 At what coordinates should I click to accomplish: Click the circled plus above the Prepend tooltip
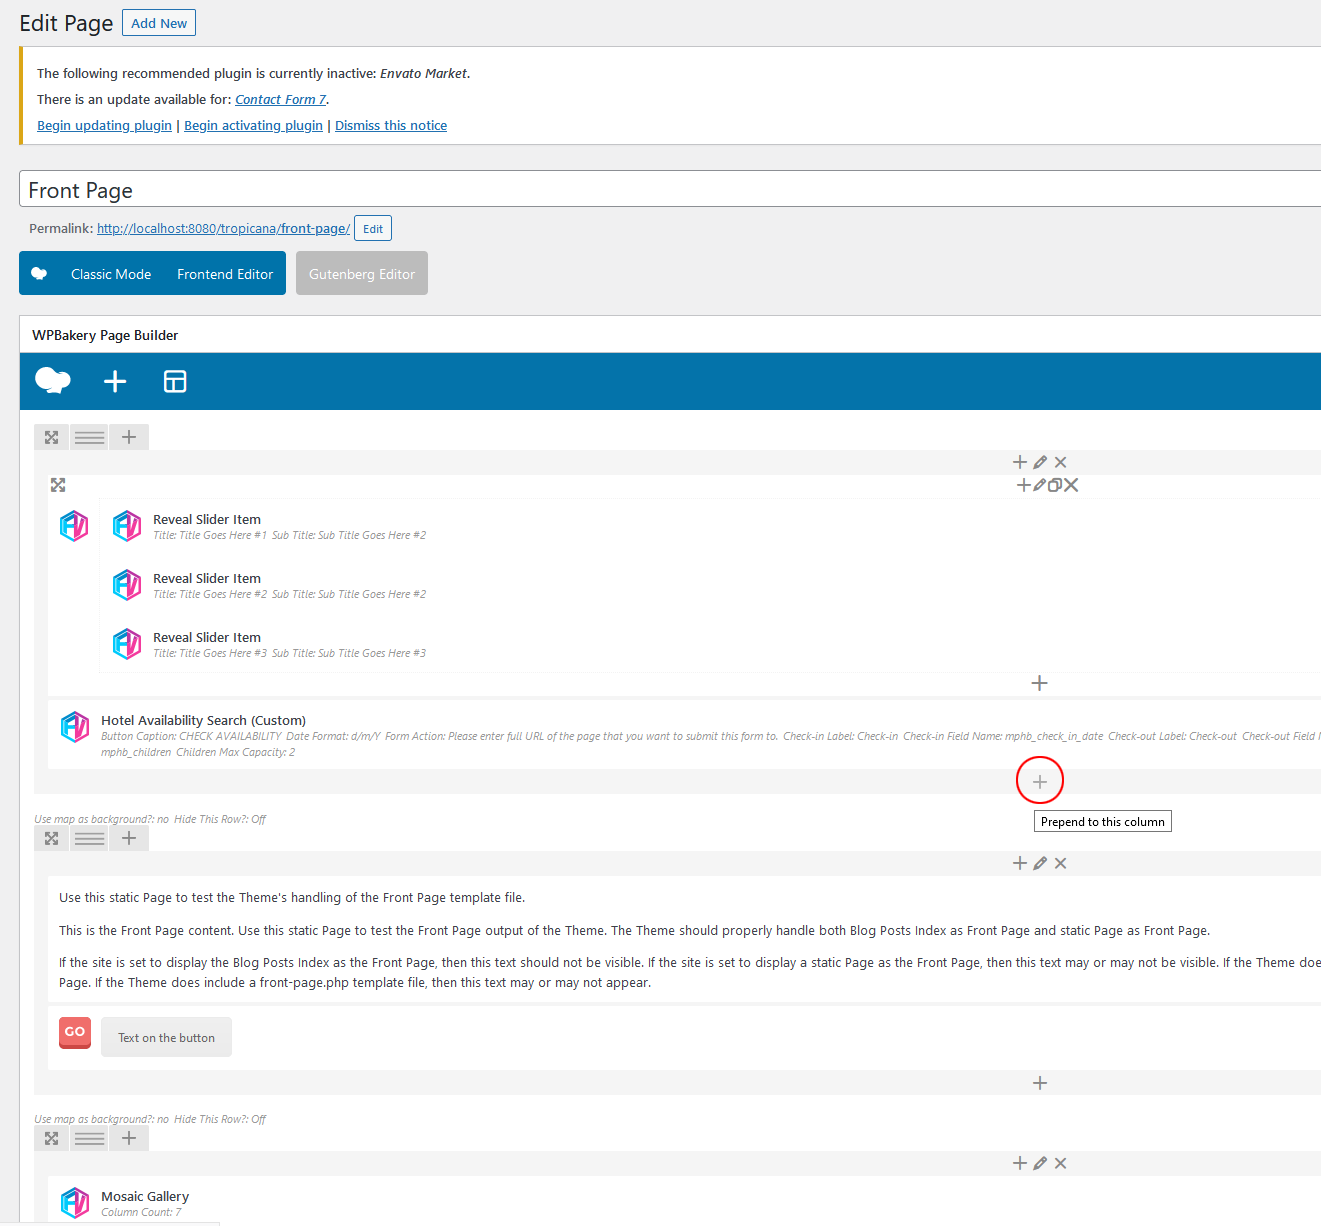click(x=1040, y=782)
